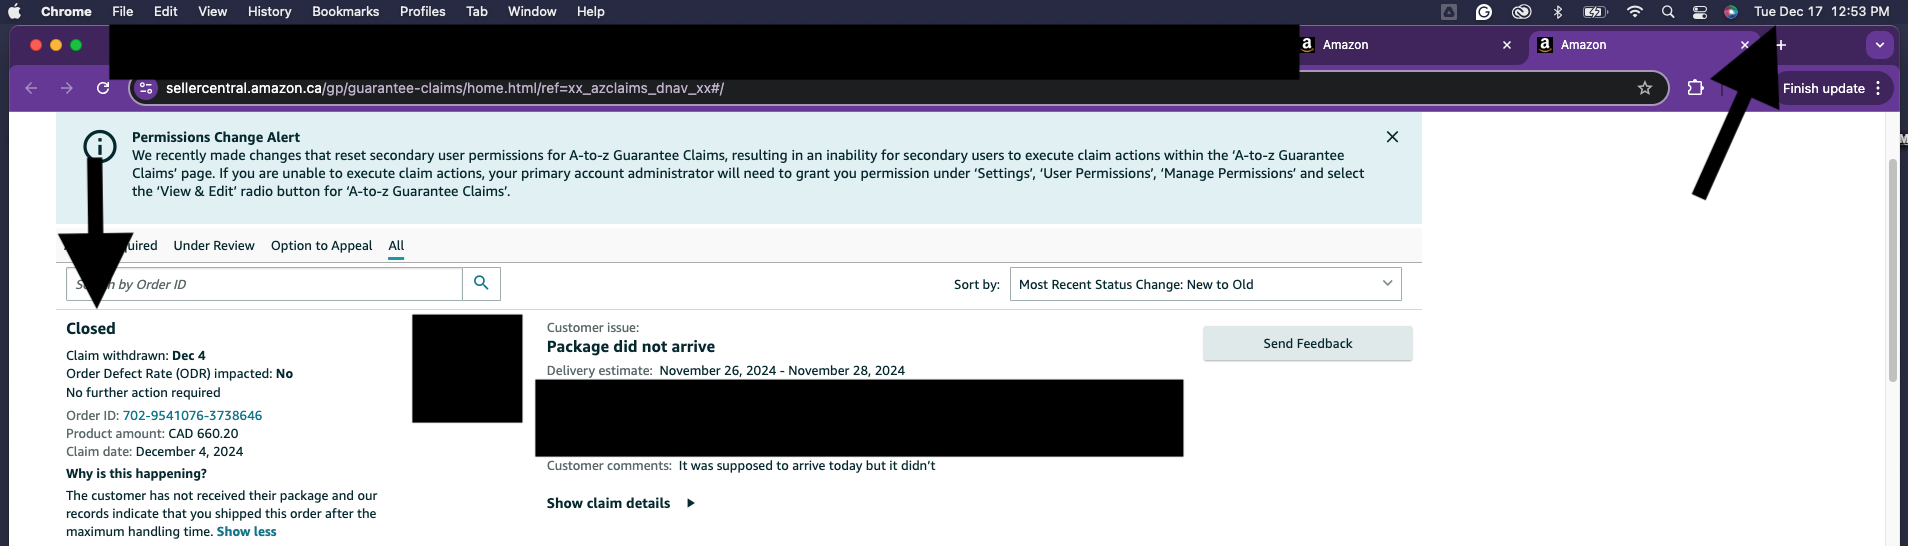The width and height of the screenshot is (1908, 546).
Task: Open the Chrome extensions puzzle icon
Action: click(1695, 88)
